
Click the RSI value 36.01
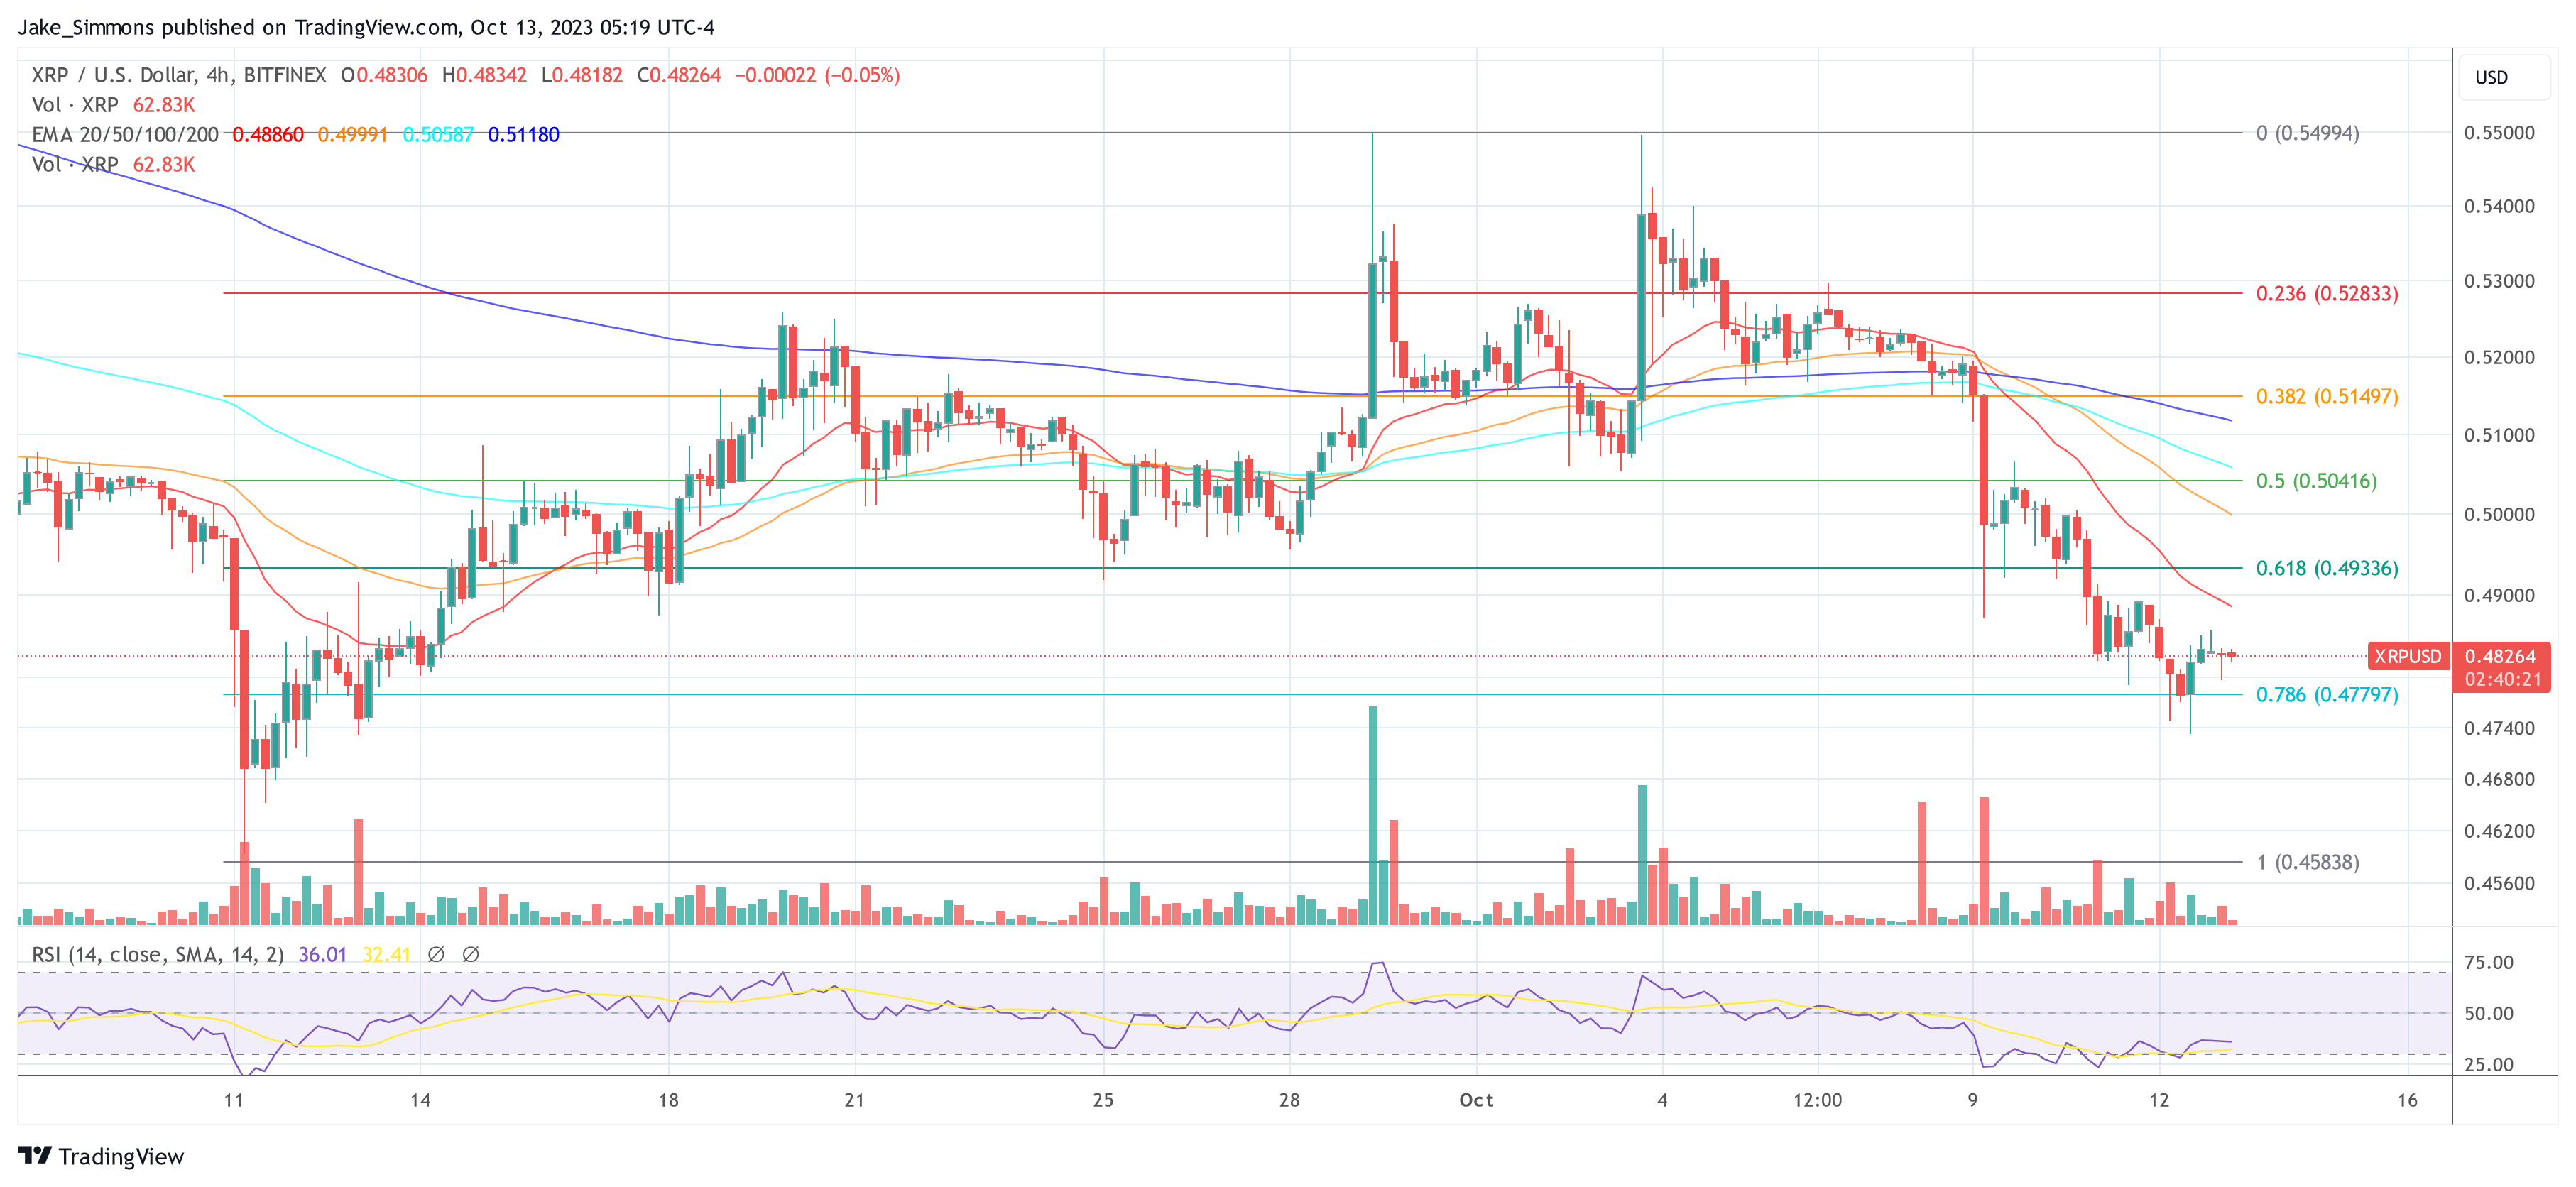pos(322,955)
